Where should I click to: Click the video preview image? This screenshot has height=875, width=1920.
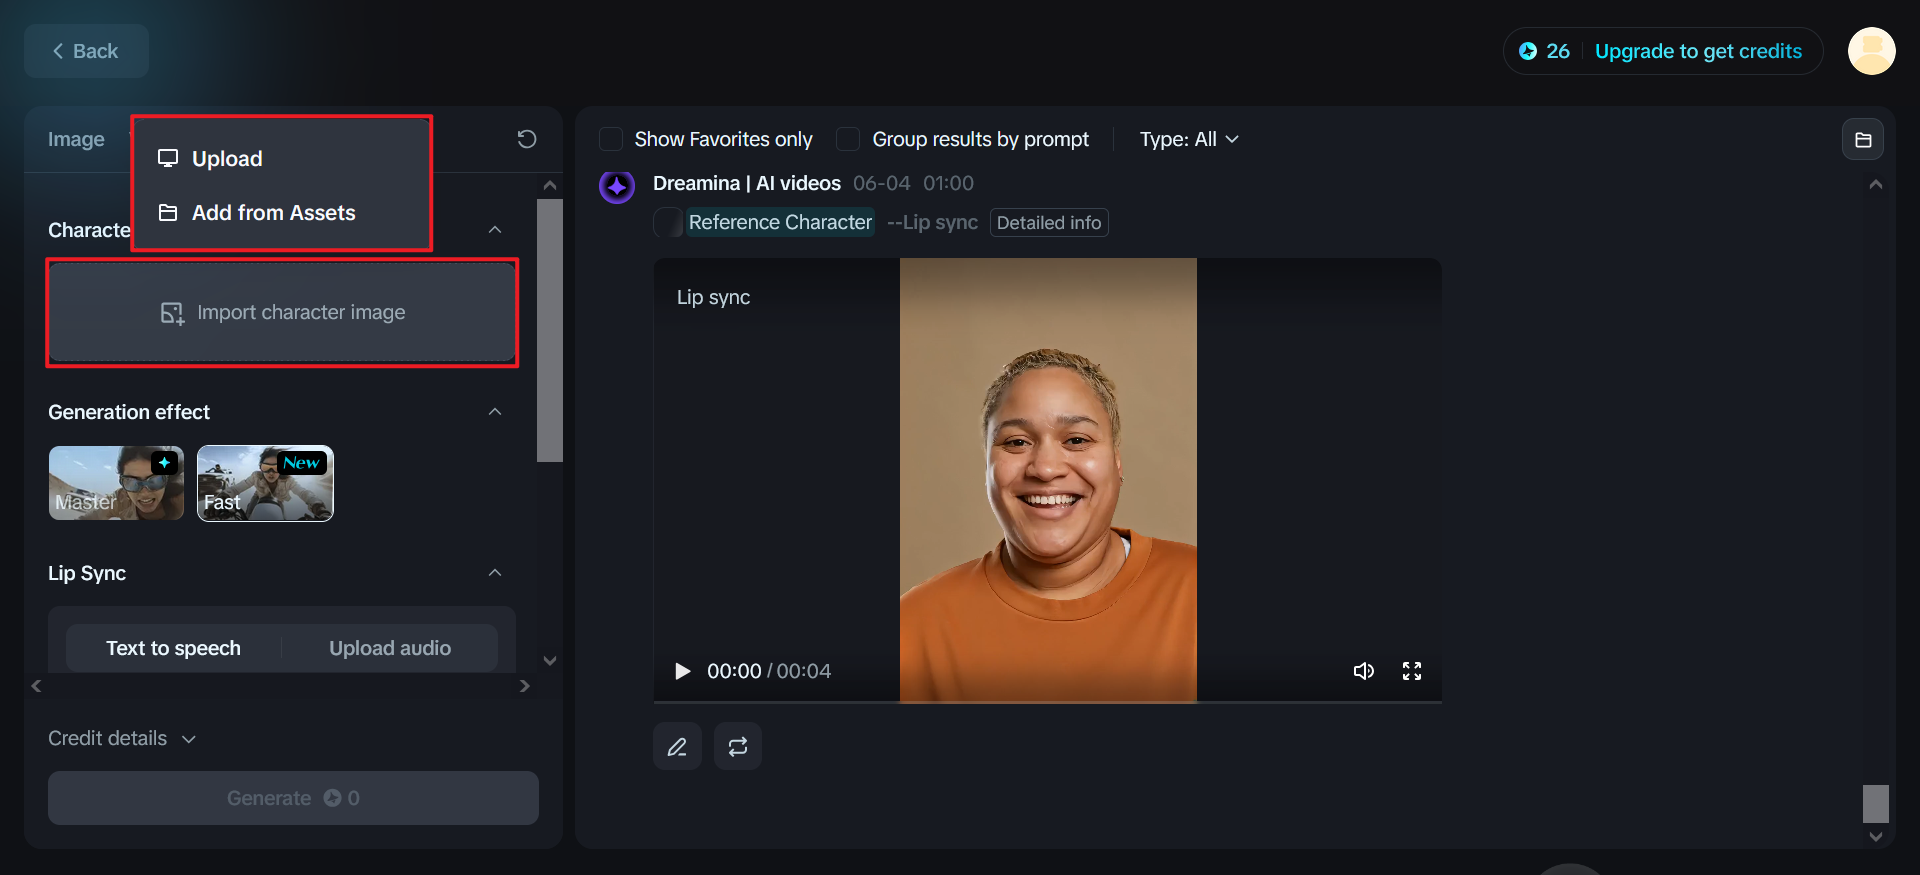pyautogui.click(x=1048, y=480)
